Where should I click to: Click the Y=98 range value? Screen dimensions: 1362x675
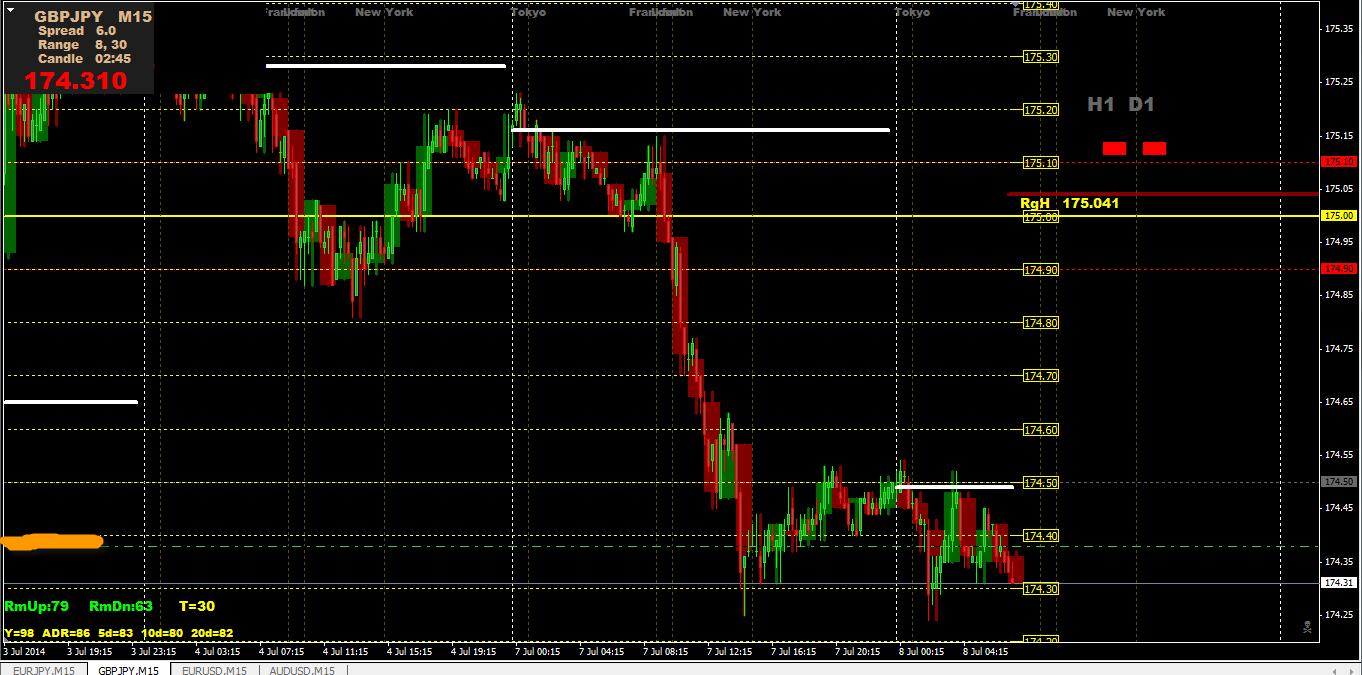coord(19,633)
